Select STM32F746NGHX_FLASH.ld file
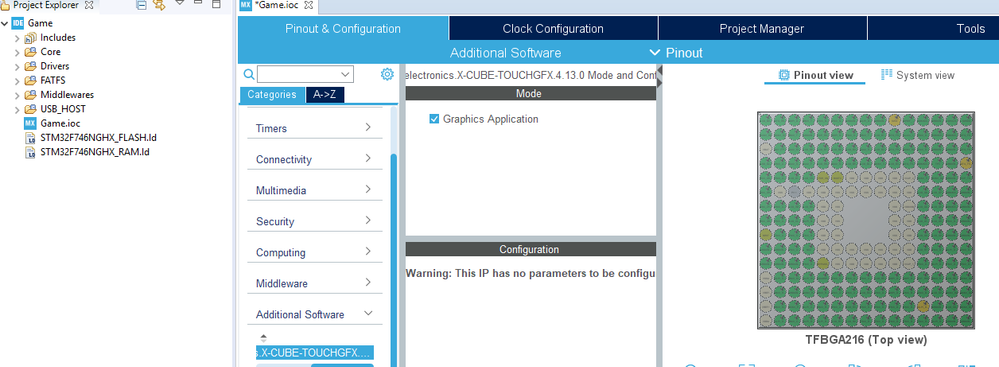The width and height of the screenshot is (999, 367). pyautogui.click(x=90, y=138)
